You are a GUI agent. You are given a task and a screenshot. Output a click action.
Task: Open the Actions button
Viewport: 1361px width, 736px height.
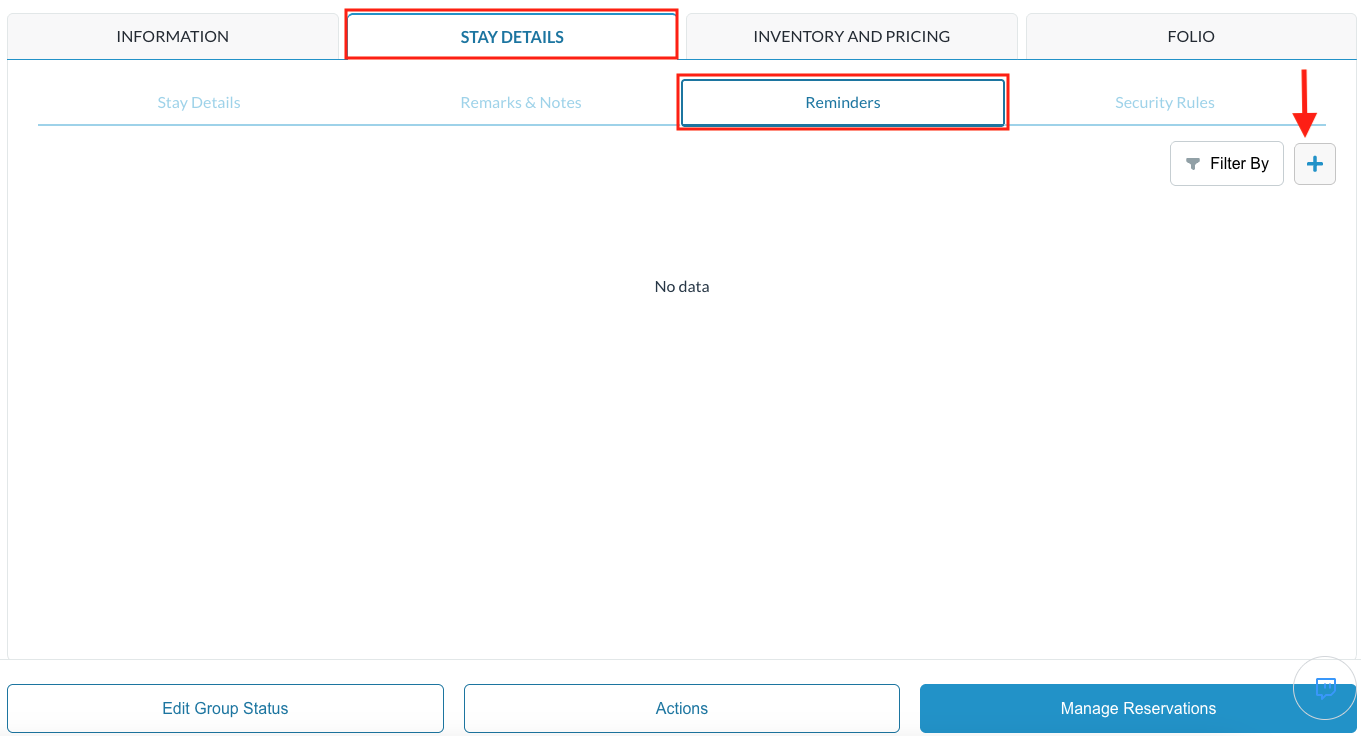pos(681,708)
